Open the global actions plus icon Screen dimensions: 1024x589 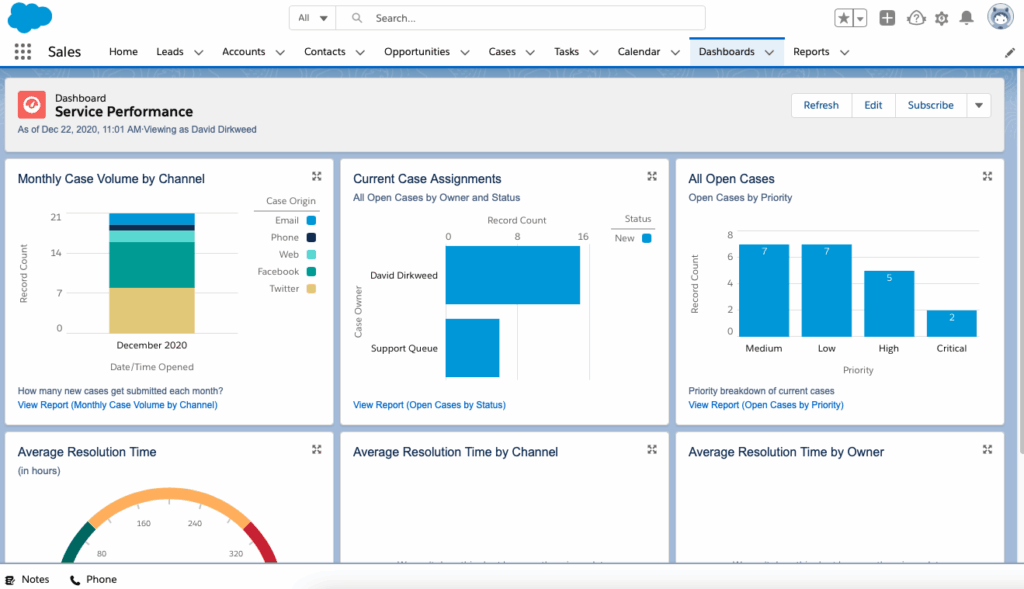(x=887, y=18)
